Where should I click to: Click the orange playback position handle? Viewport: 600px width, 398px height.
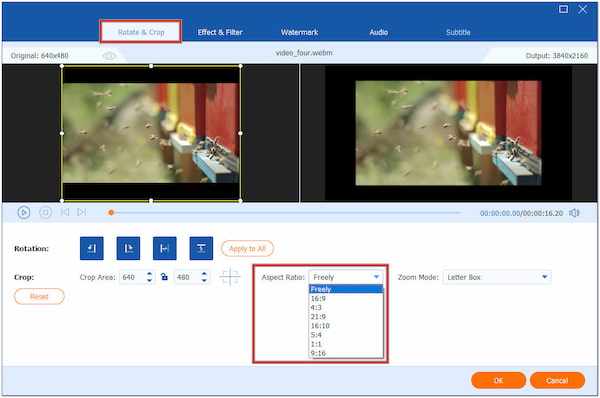(111, 212)
